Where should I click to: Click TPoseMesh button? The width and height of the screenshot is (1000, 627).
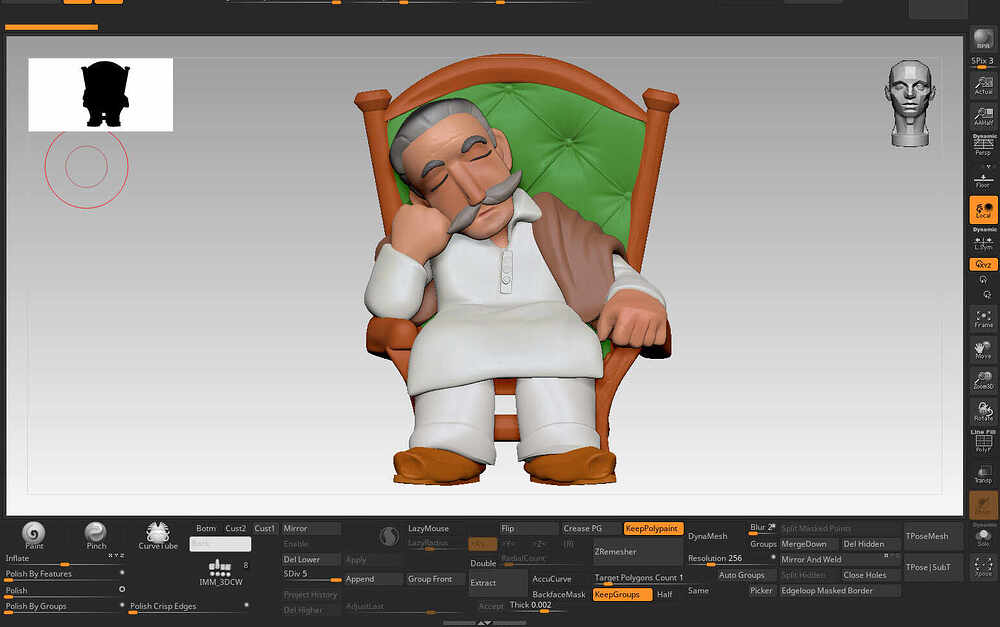pos(933,536)
